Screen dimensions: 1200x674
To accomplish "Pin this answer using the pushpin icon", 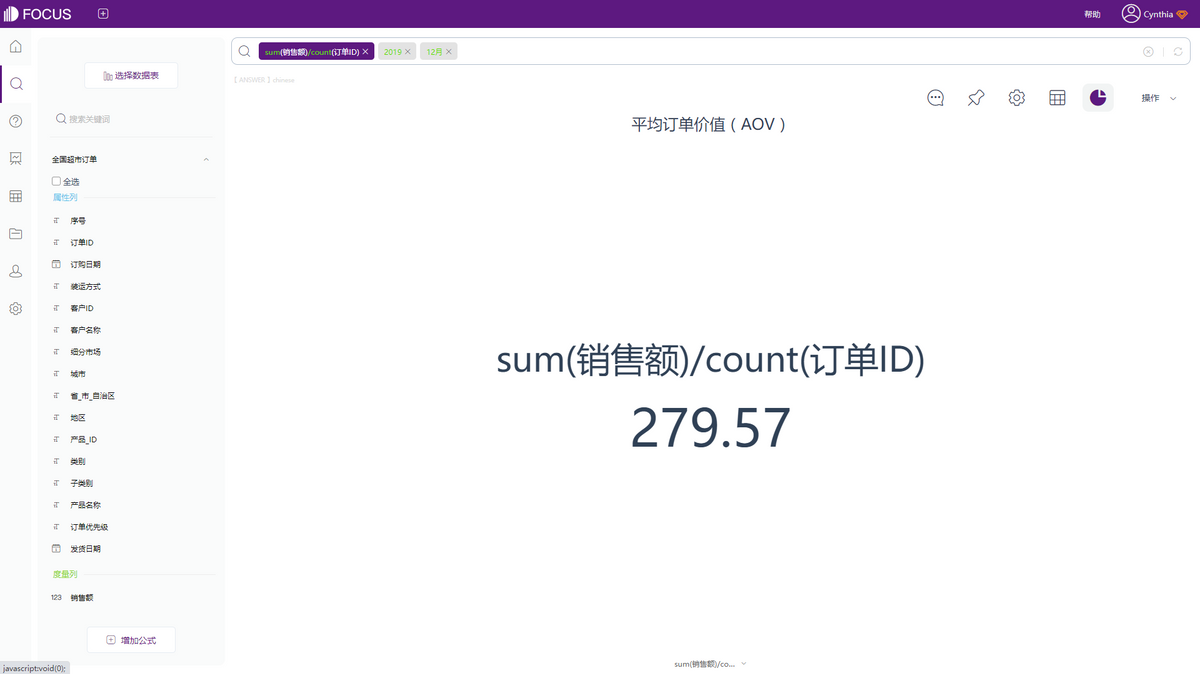I will (x=975, y=97).
